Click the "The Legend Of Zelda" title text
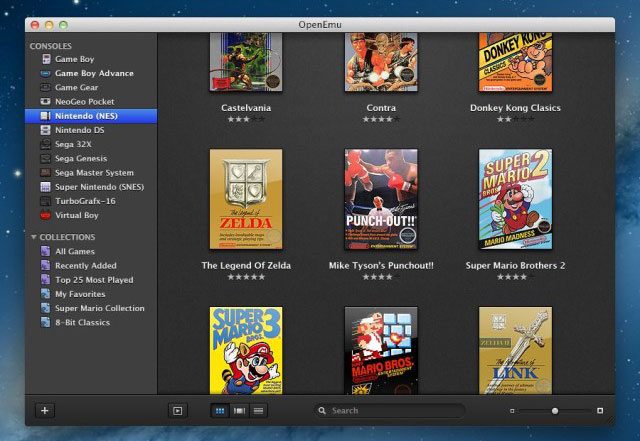Viewport: 640px width, 441px height. 246,265
